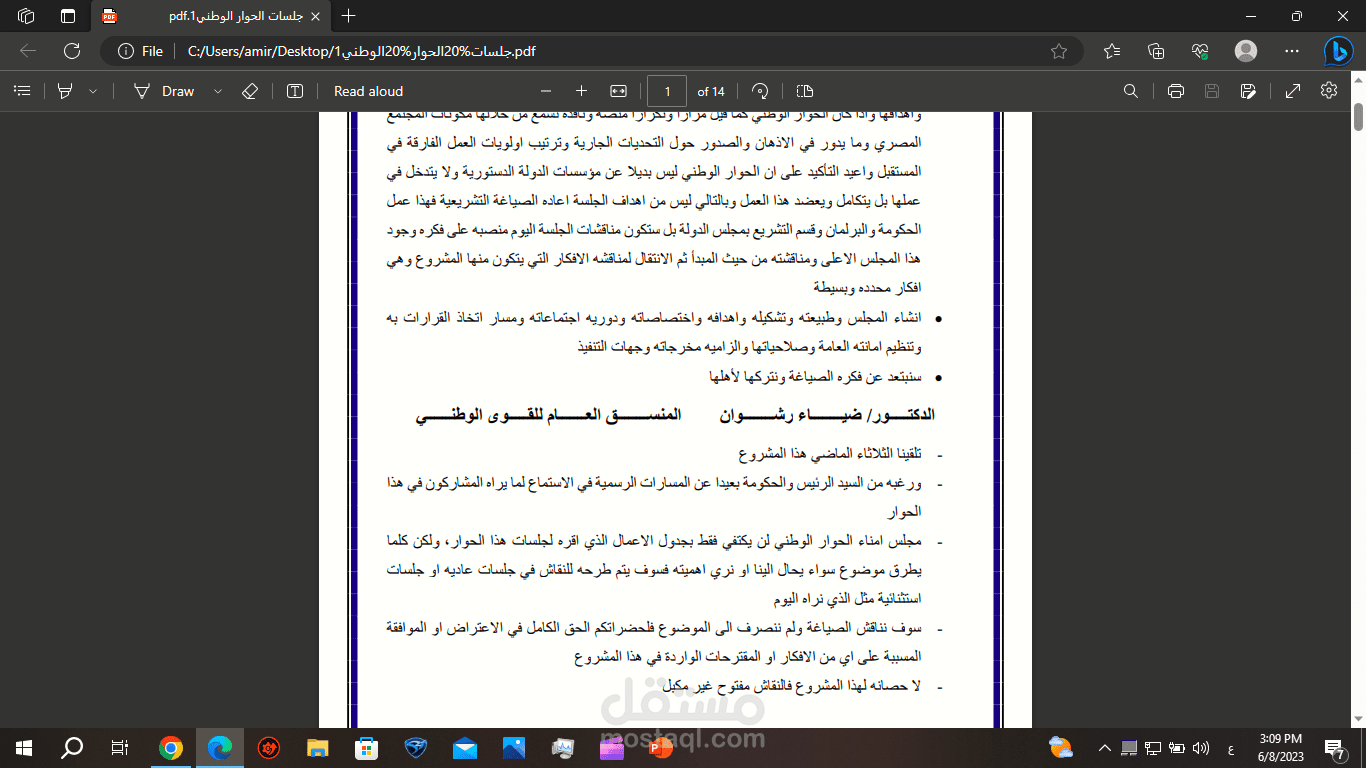Open Microsoft Store from the taskbar
The width and height of the screenshot is (1366, 768).
click(367, 748)
